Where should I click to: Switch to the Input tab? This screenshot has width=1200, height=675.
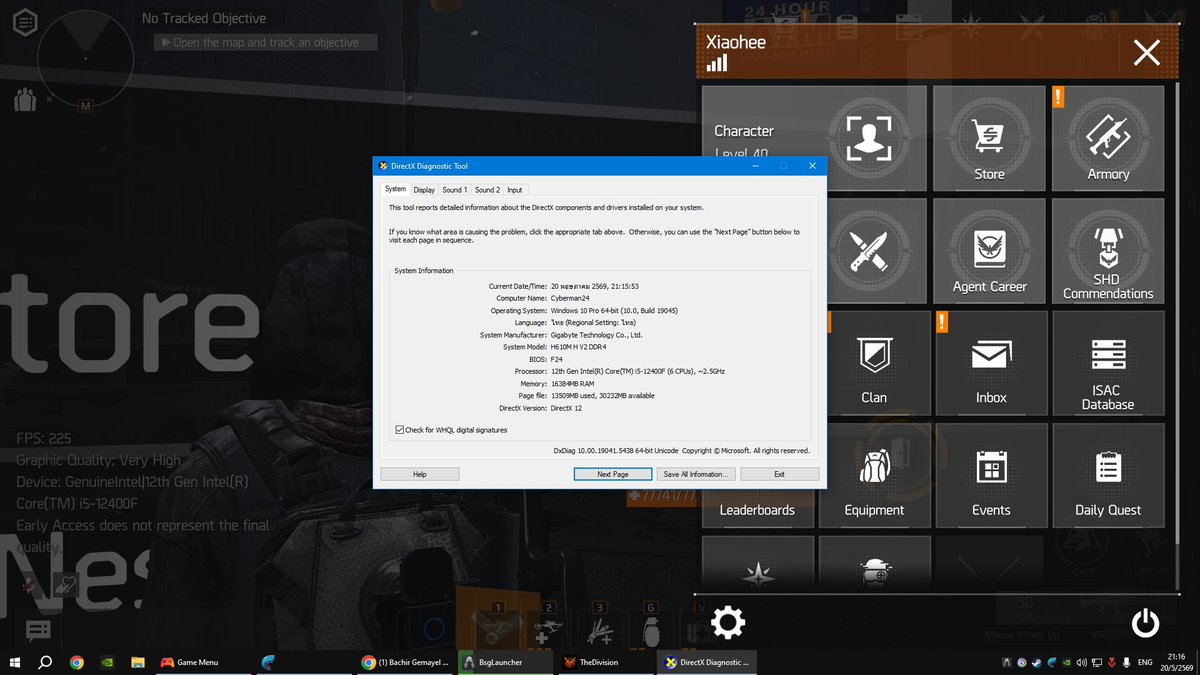point(514,189)
